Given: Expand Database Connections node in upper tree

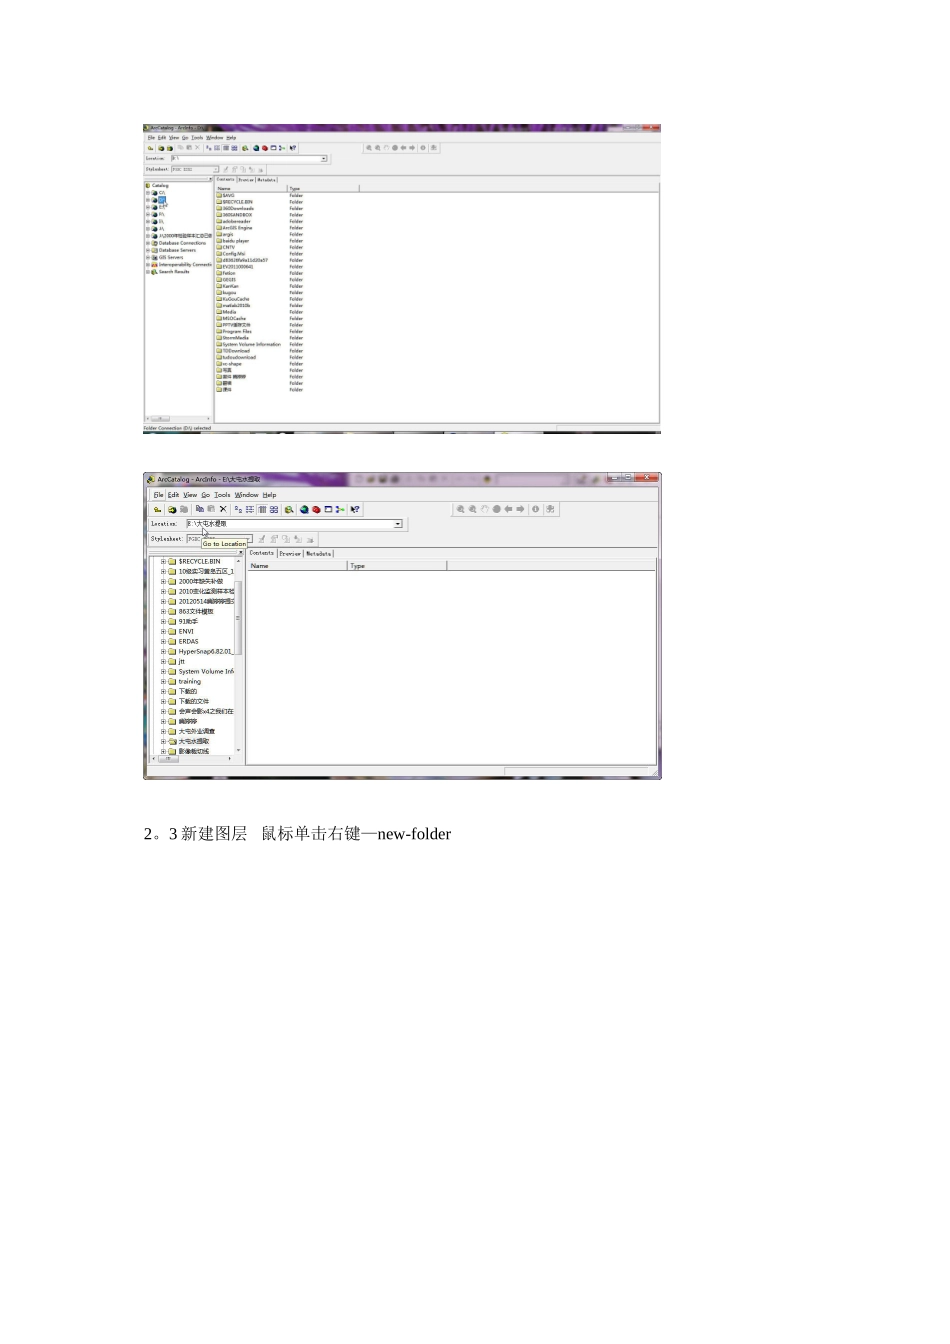Looking at the screenshot, I should [148, 243].
